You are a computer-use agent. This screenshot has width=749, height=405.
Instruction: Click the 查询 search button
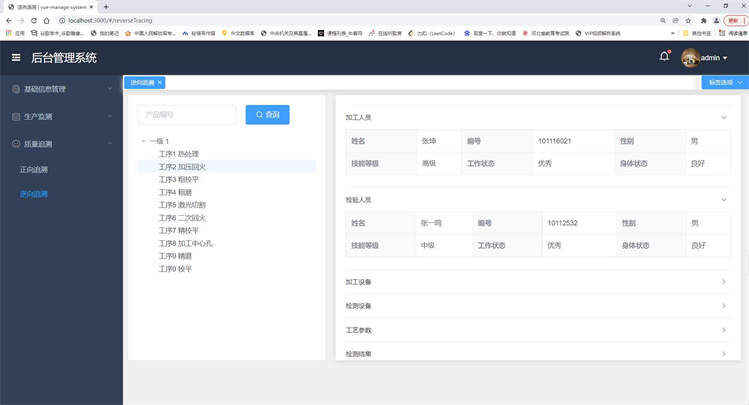pyautogui.click(x=267, y=115)
